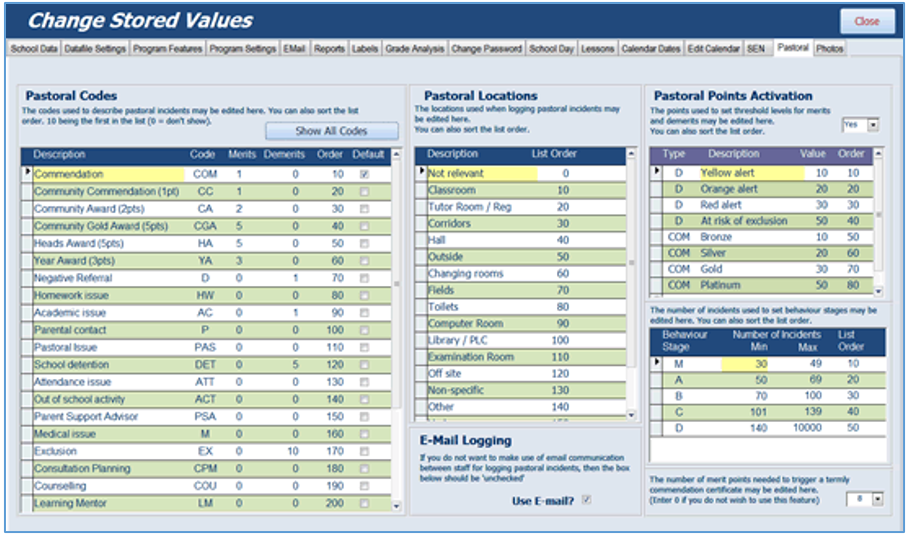Click the row selector arrow beside Not relevant
910x537 pixels.
click(421, 172)
